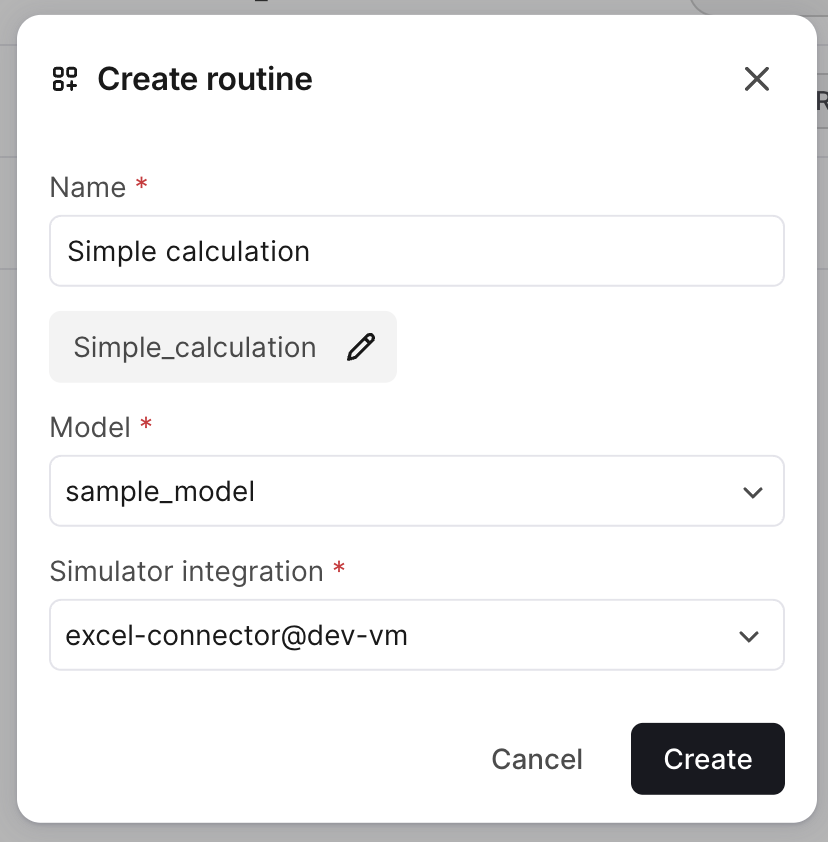828x842 pixels.
Task: Expand the excel-connector@dev-vm dropdown
Action: point(417,635)
